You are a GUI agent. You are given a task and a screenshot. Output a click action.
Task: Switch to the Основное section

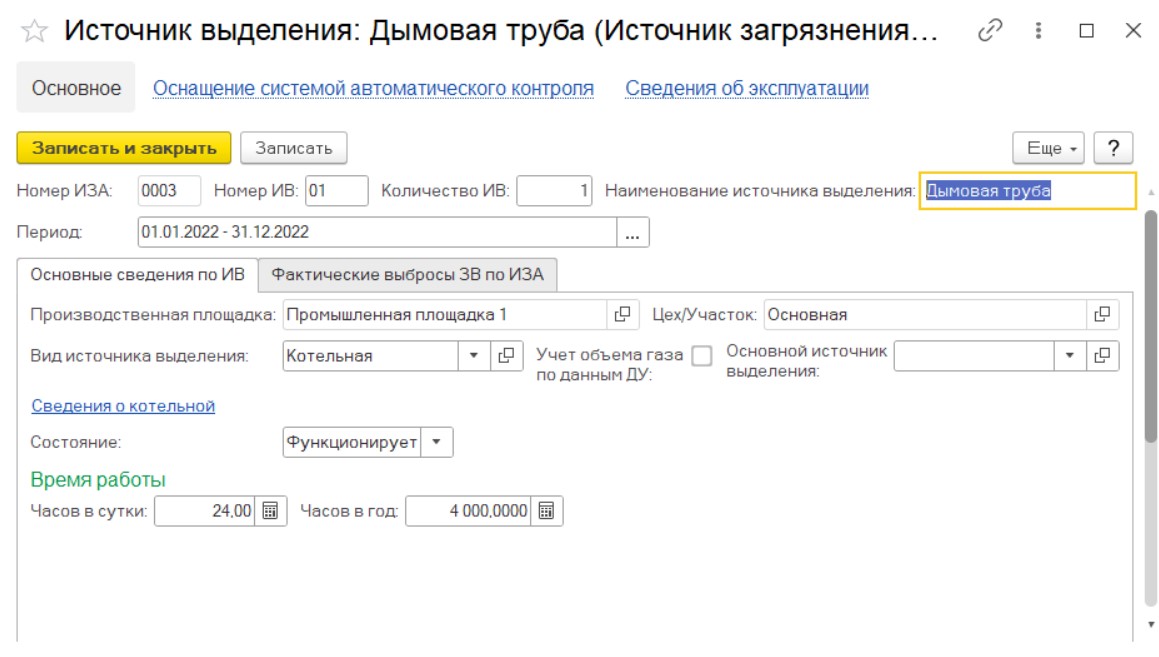point(76,88)
